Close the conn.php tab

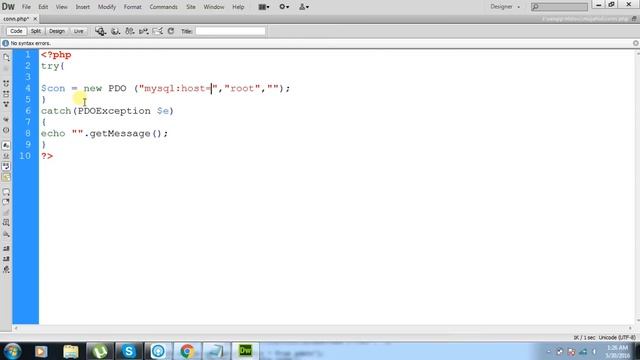click(x=35, y=19)
